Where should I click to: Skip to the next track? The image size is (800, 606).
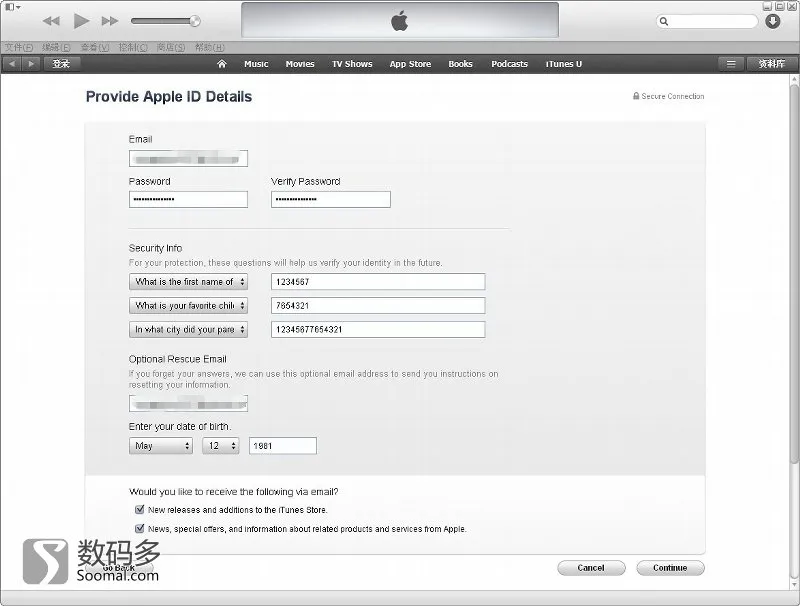(x=110, y=21)
